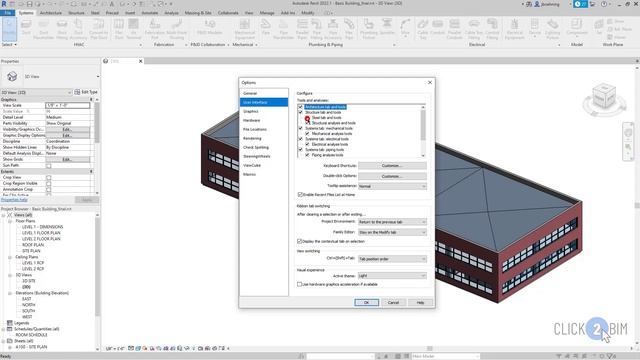The height and width of the screenshot is (360, 640).
Task: Open the Help question mark icon
Action: (x=605, y=4)
